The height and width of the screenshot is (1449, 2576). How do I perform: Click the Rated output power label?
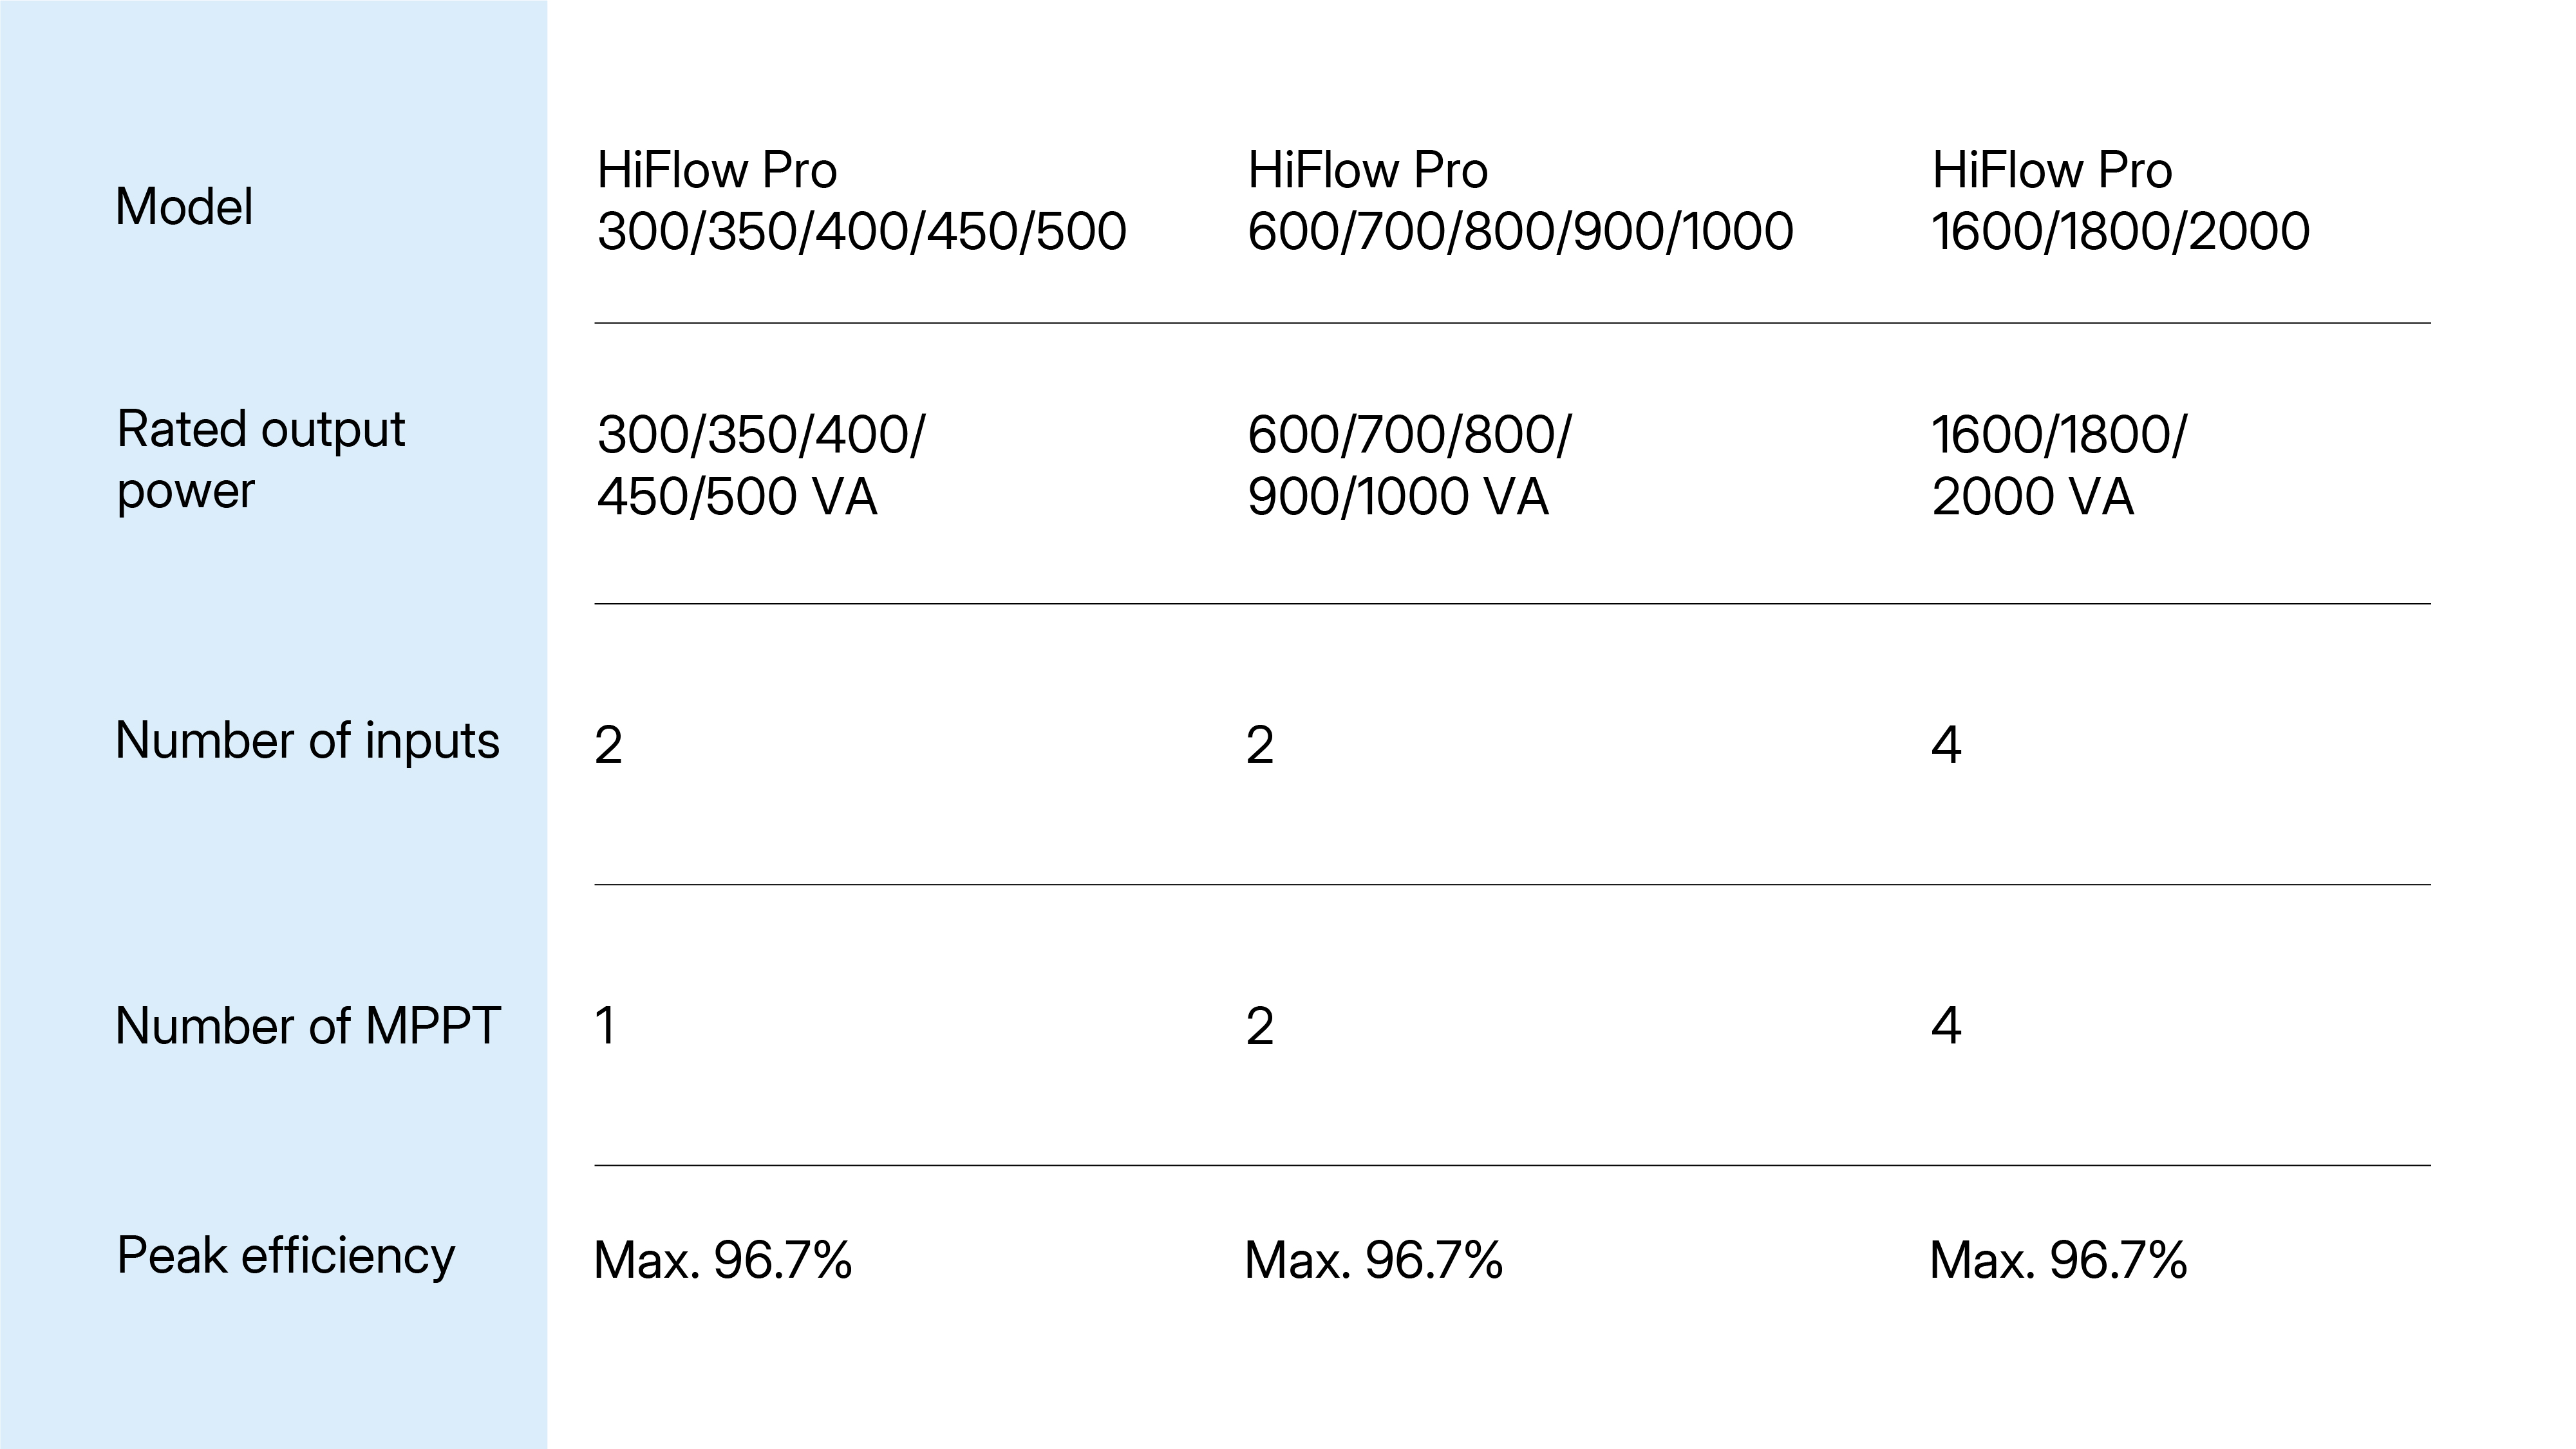tap(260, 460)
